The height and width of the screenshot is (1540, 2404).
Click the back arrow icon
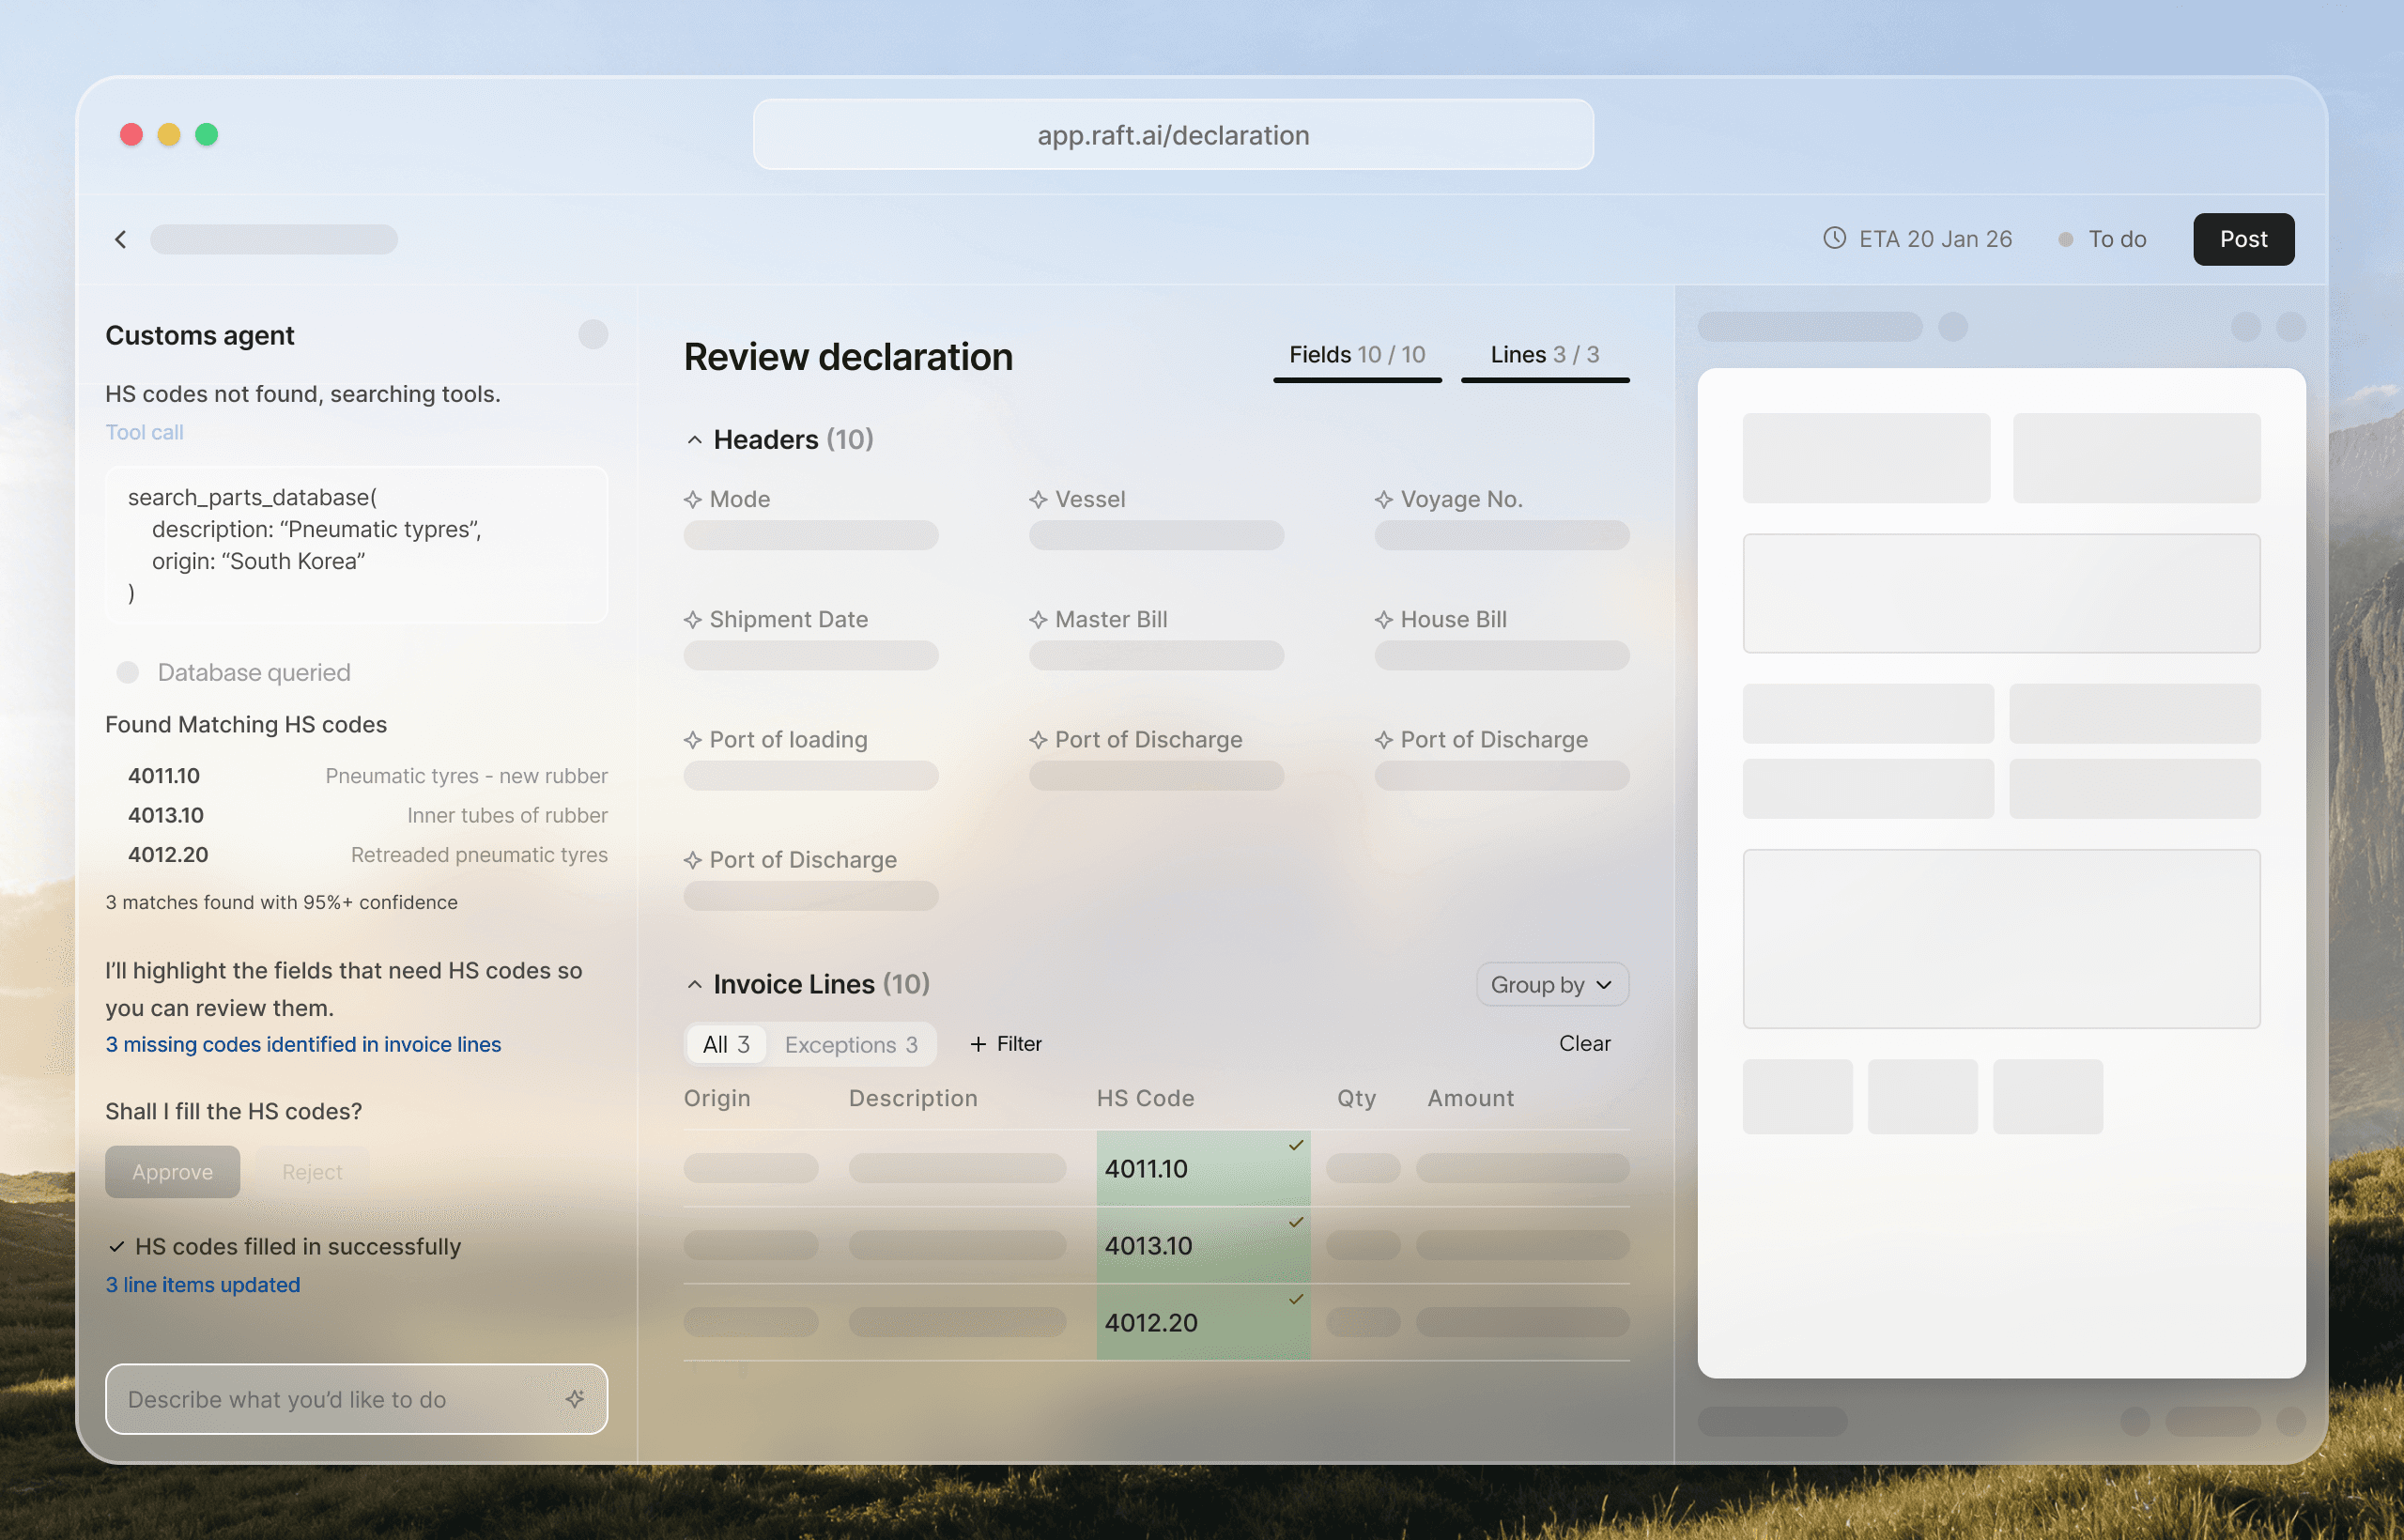click(x=121, y=239)
